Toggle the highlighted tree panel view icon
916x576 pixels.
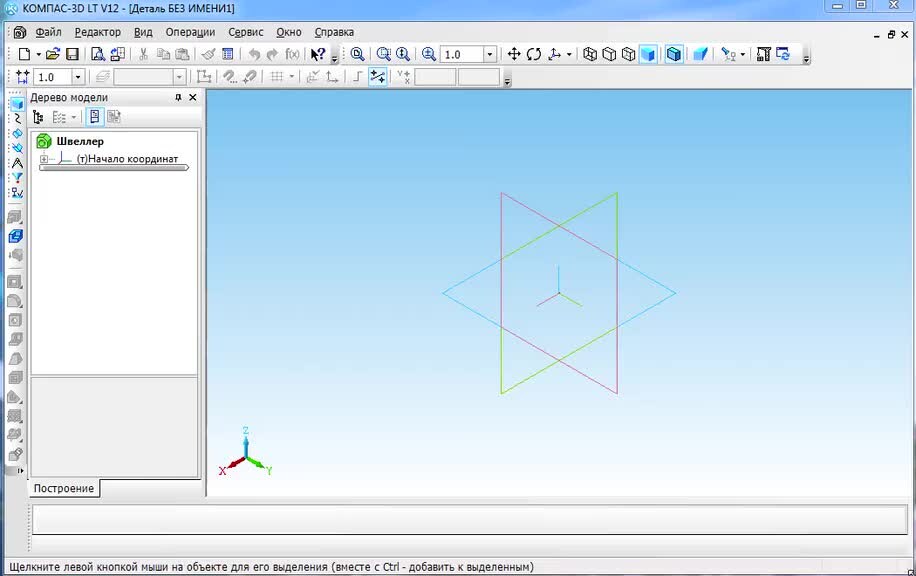pyautogui.click(x=95, y=117)
